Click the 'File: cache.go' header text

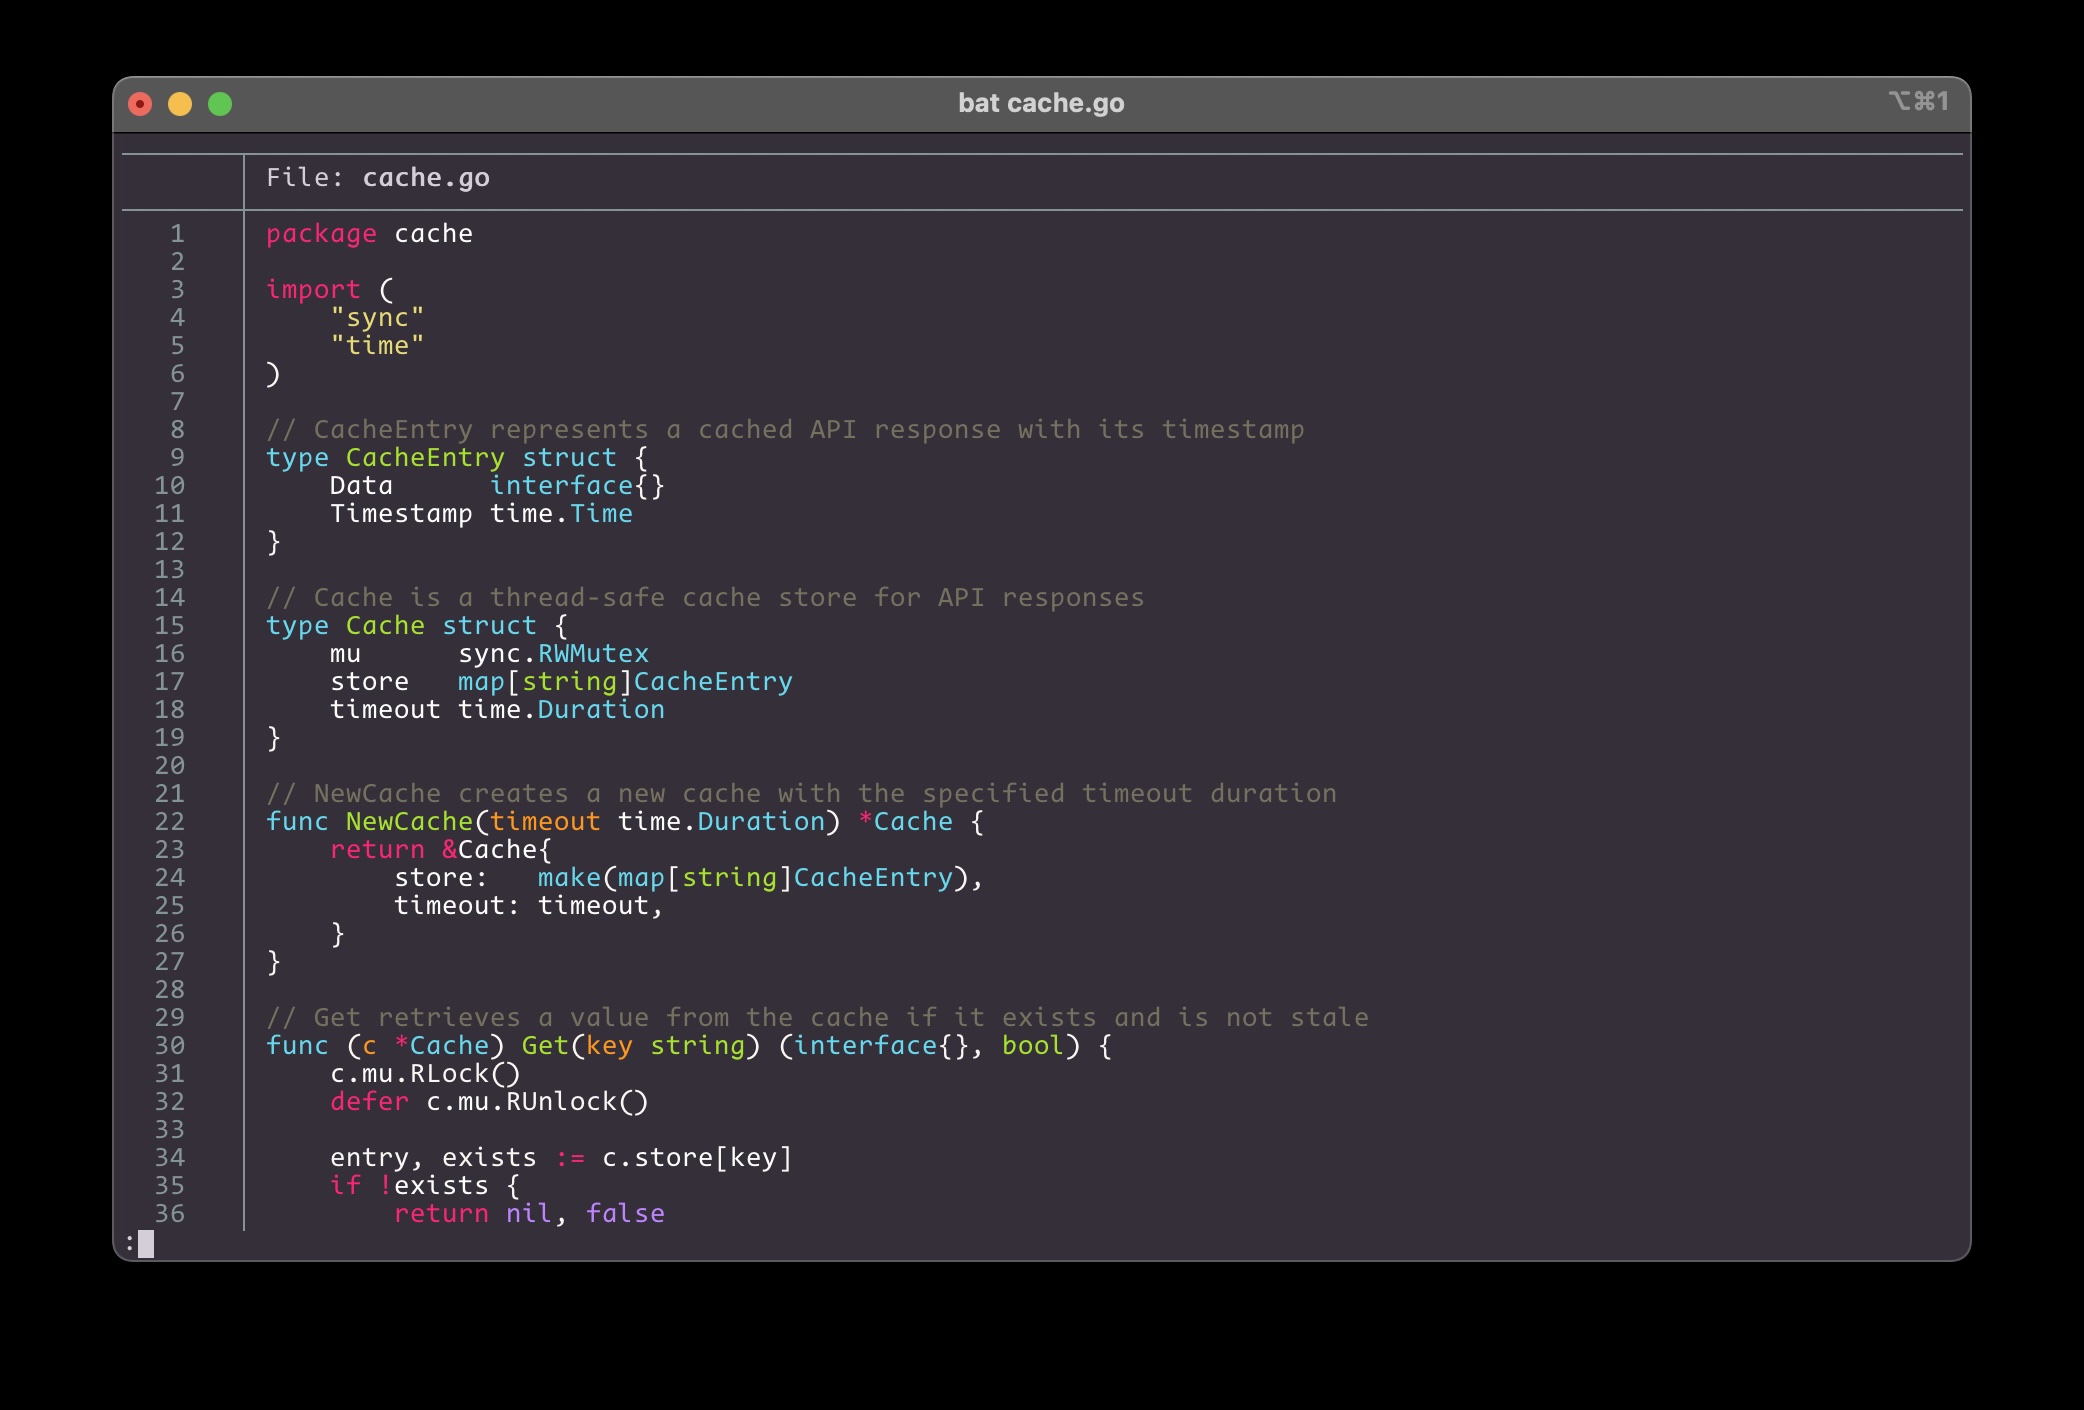378,178
